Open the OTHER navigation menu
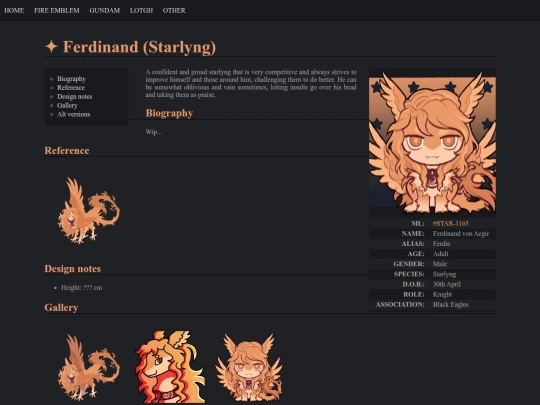 click(x=174, y=10)
